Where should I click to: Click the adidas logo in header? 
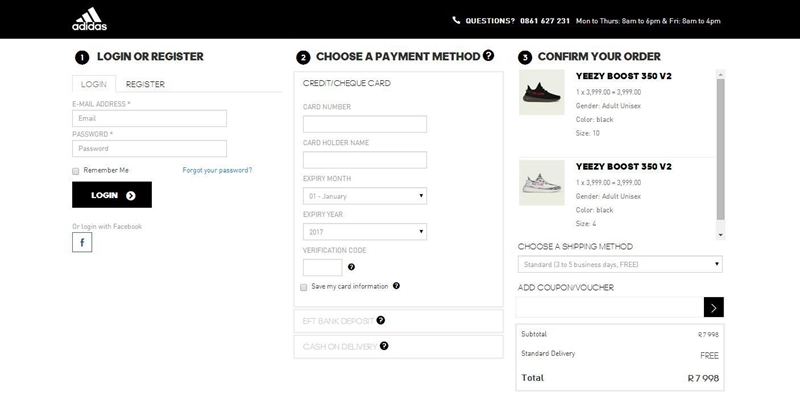(86, 19)
